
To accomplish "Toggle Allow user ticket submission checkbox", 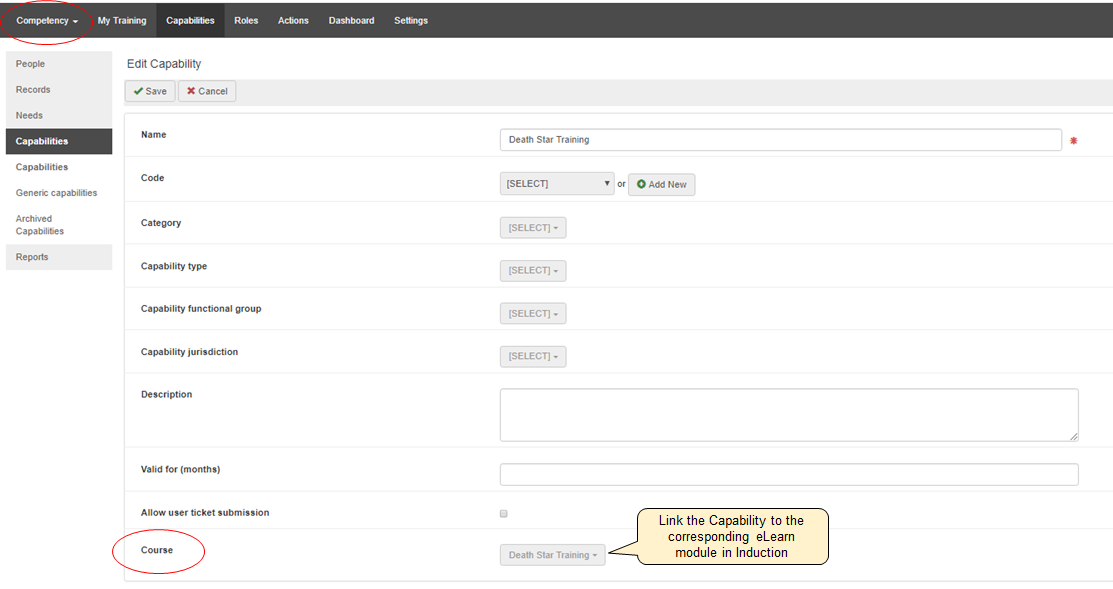I will [x=504, y=513].
